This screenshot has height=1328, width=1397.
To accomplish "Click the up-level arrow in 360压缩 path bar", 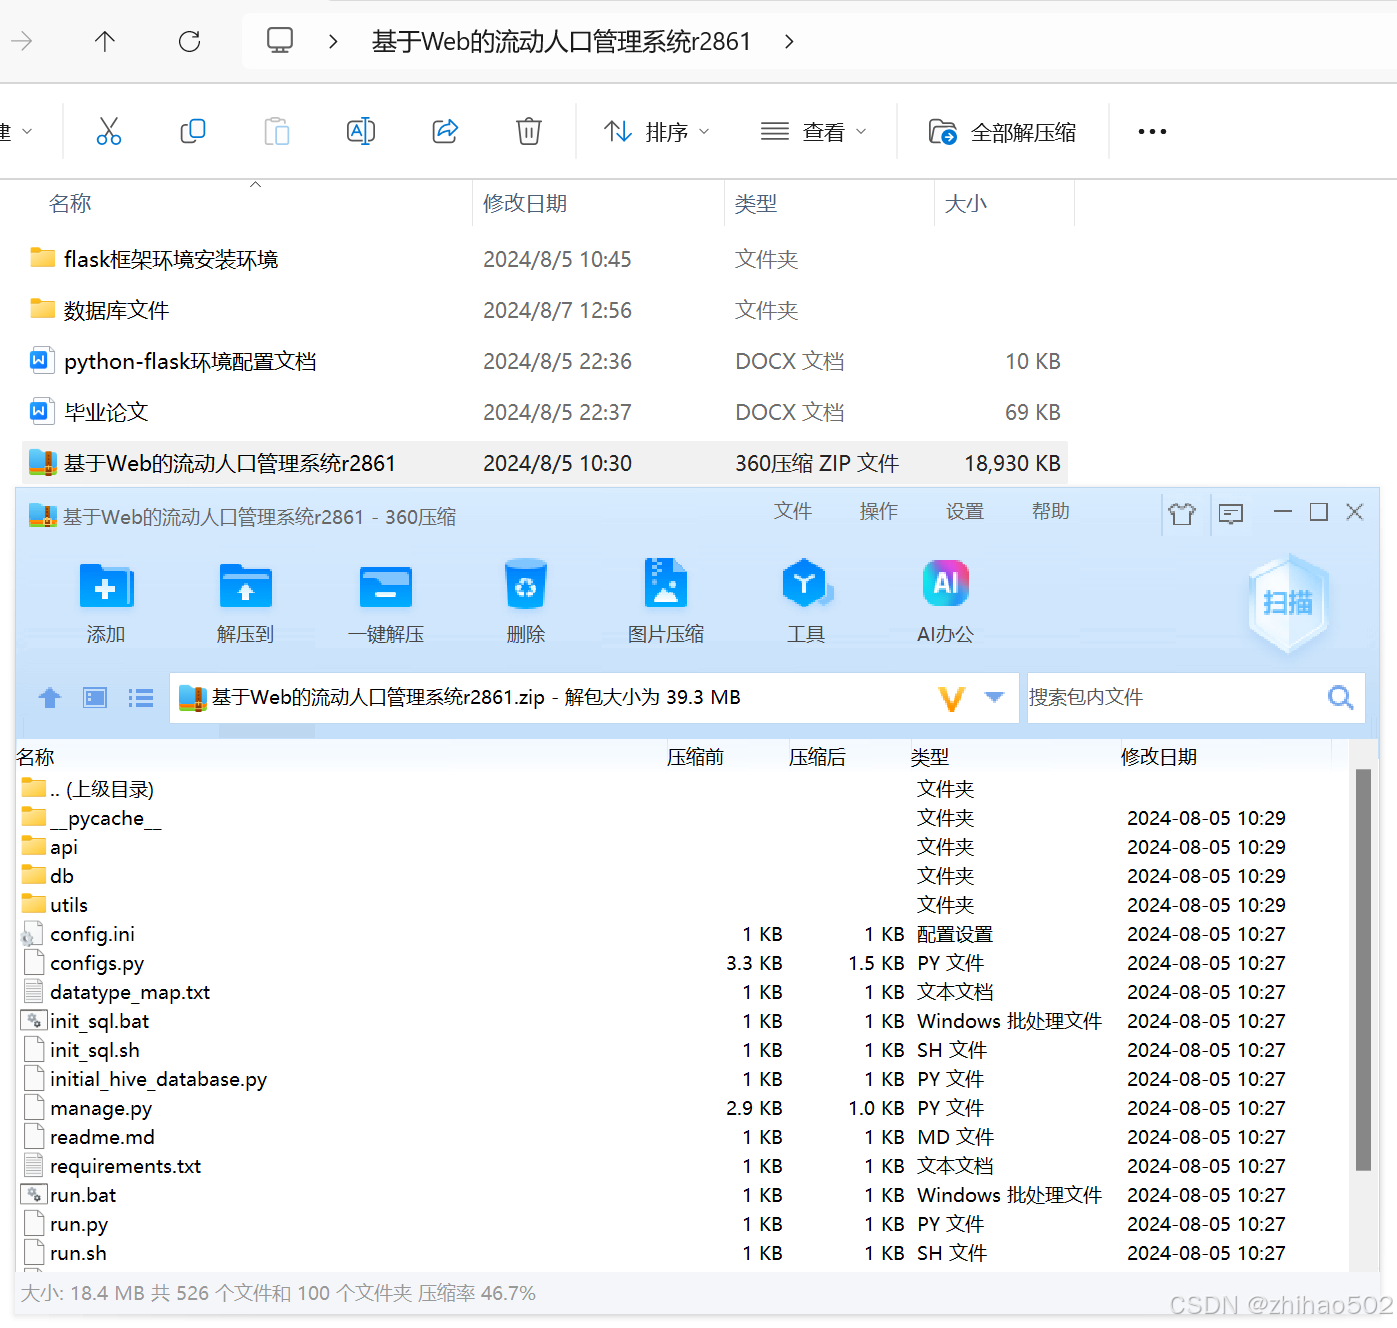I will point(50,698).
